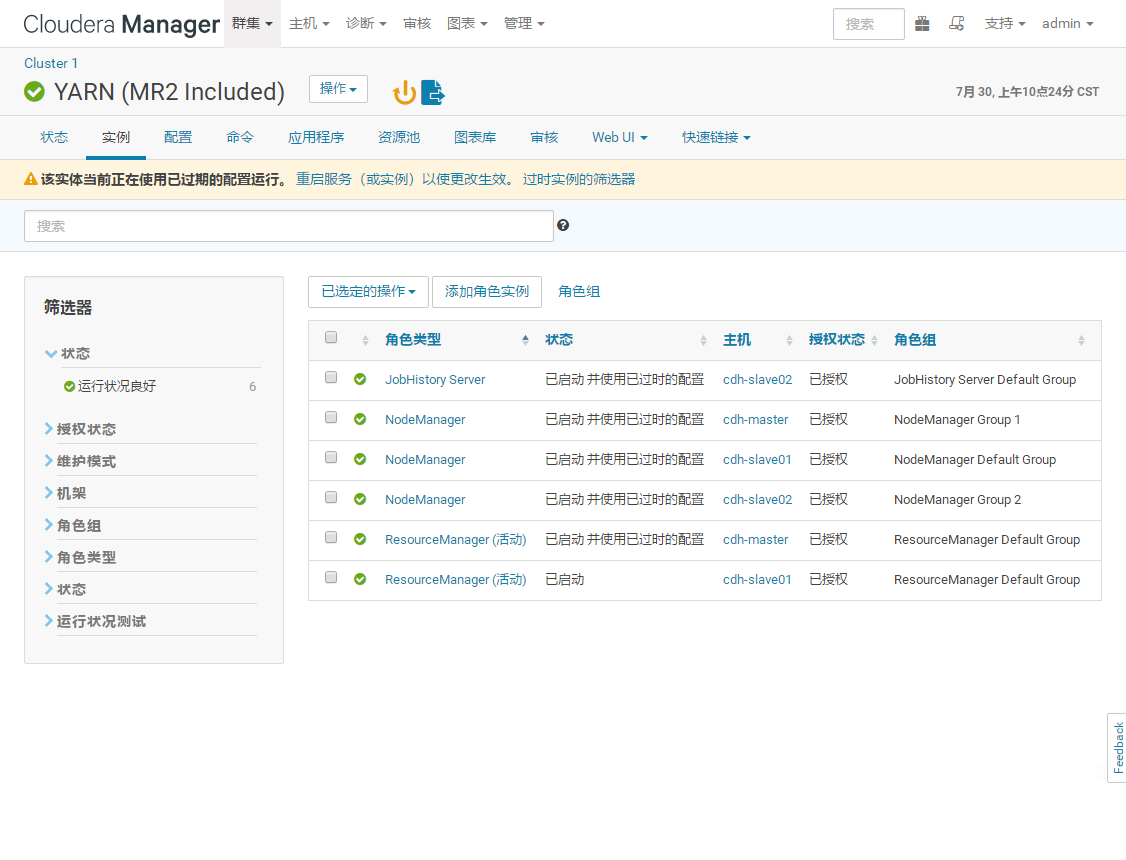Viewport: 1126px width, 860px height.
Task: Switch to the 配置 tab
Action: click(178, 137)
